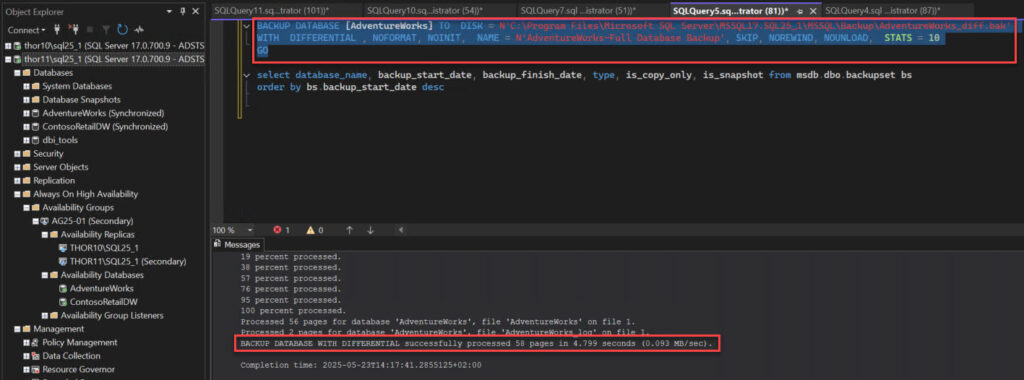Collapse Always On High Availability folder
1024x380 pixels.
pos(17,195)
